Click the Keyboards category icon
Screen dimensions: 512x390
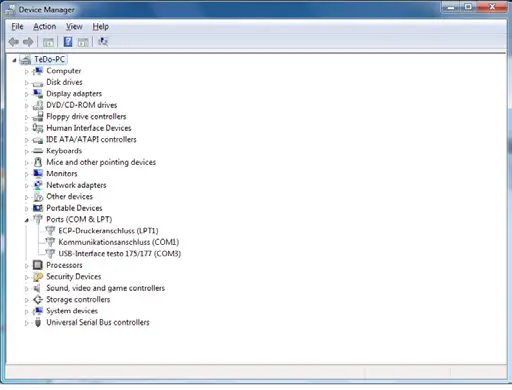click(x=38, y=151)
